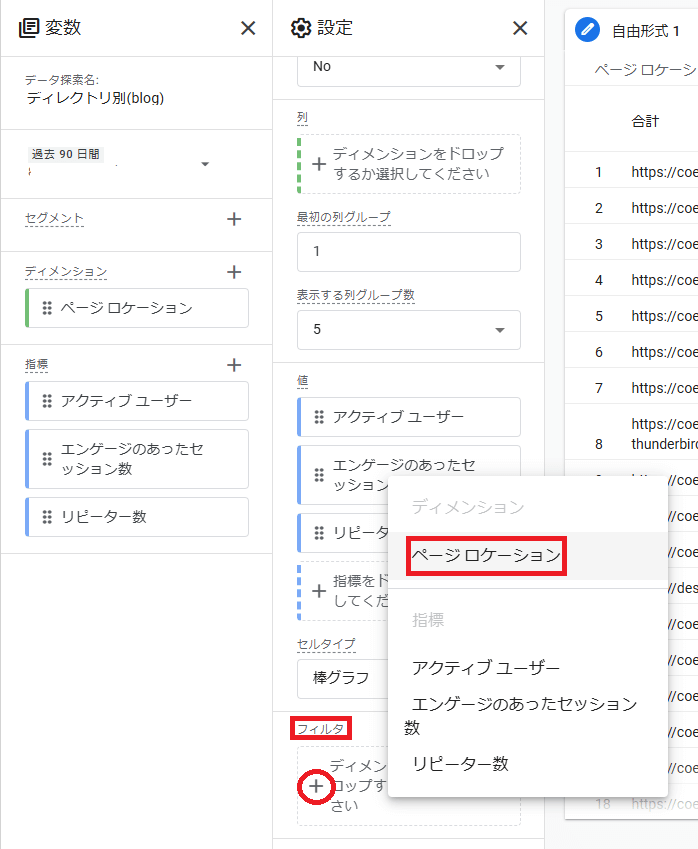Grab drag handle of リピーター数 in variables
The height and width of the screenshot is (849, 698).
click(x=47, y=517)
